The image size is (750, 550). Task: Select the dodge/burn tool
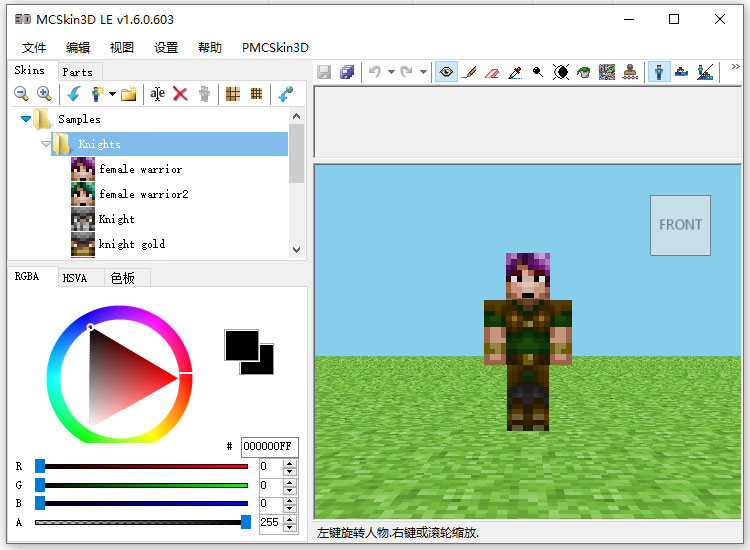(x=538, y=72)
